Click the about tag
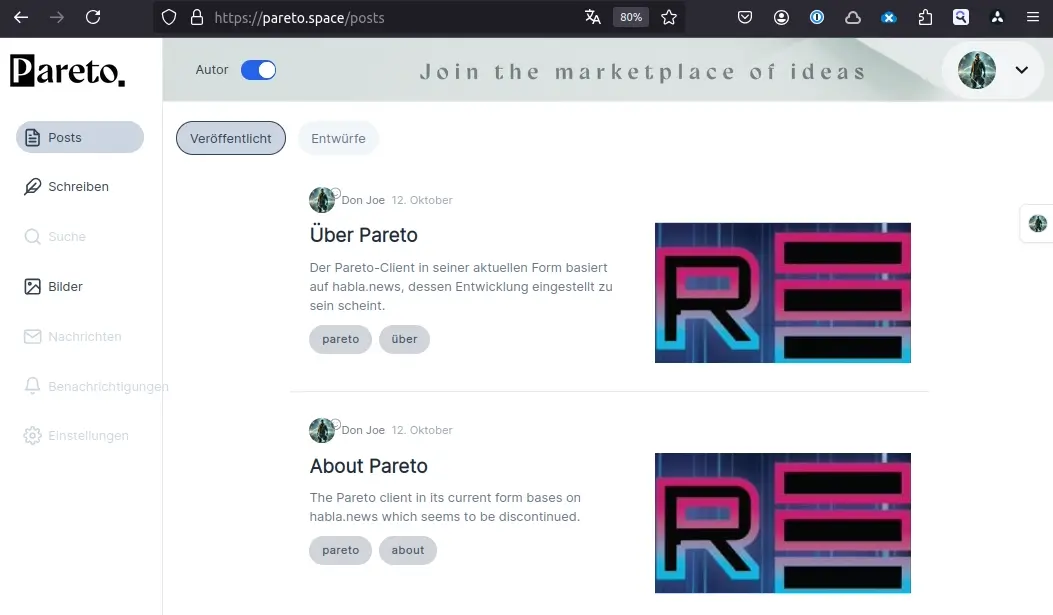 coord(408,550)
